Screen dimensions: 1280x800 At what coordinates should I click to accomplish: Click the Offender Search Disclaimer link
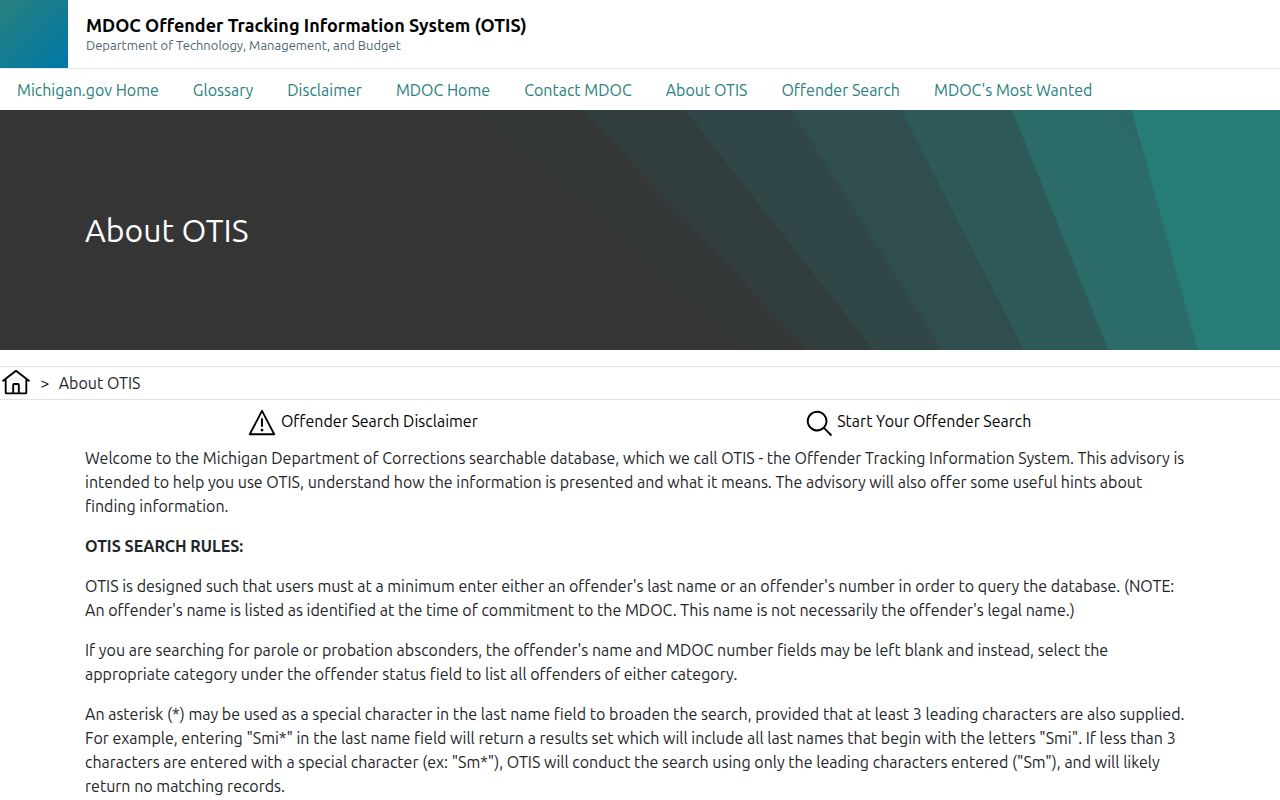pos(379,421)
